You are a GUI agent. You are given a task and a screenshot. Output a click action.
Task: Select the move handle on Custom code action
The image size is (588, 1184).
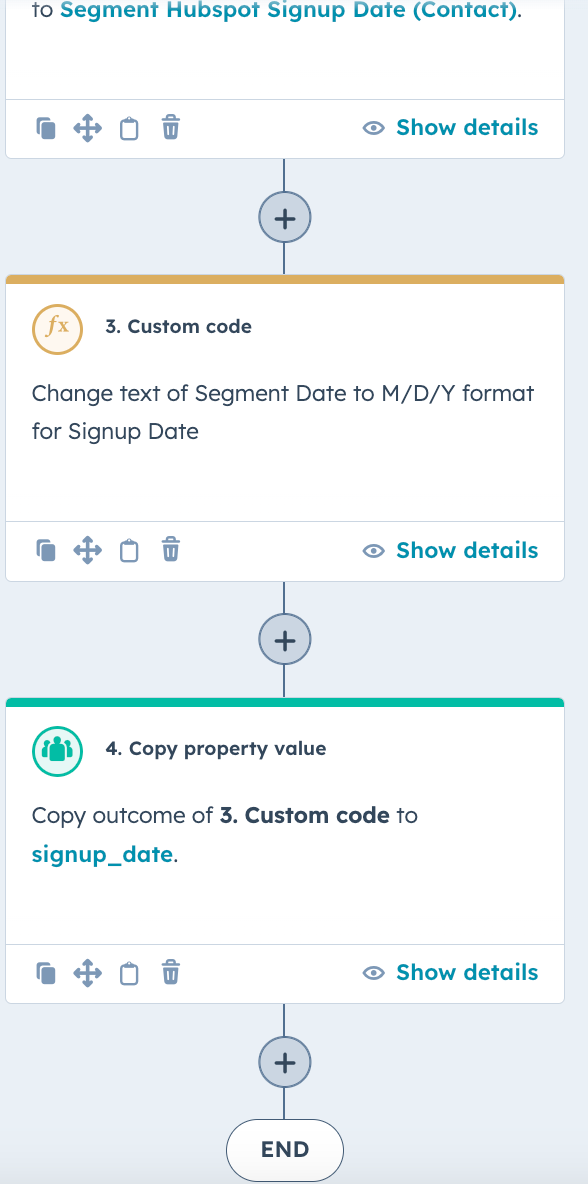click(87, 550)
